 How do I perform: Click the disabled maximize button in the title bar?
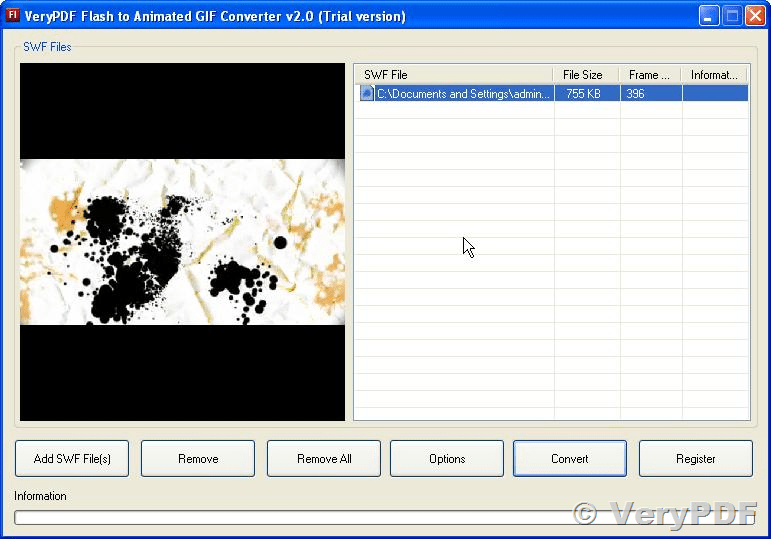tap(732, 16)
